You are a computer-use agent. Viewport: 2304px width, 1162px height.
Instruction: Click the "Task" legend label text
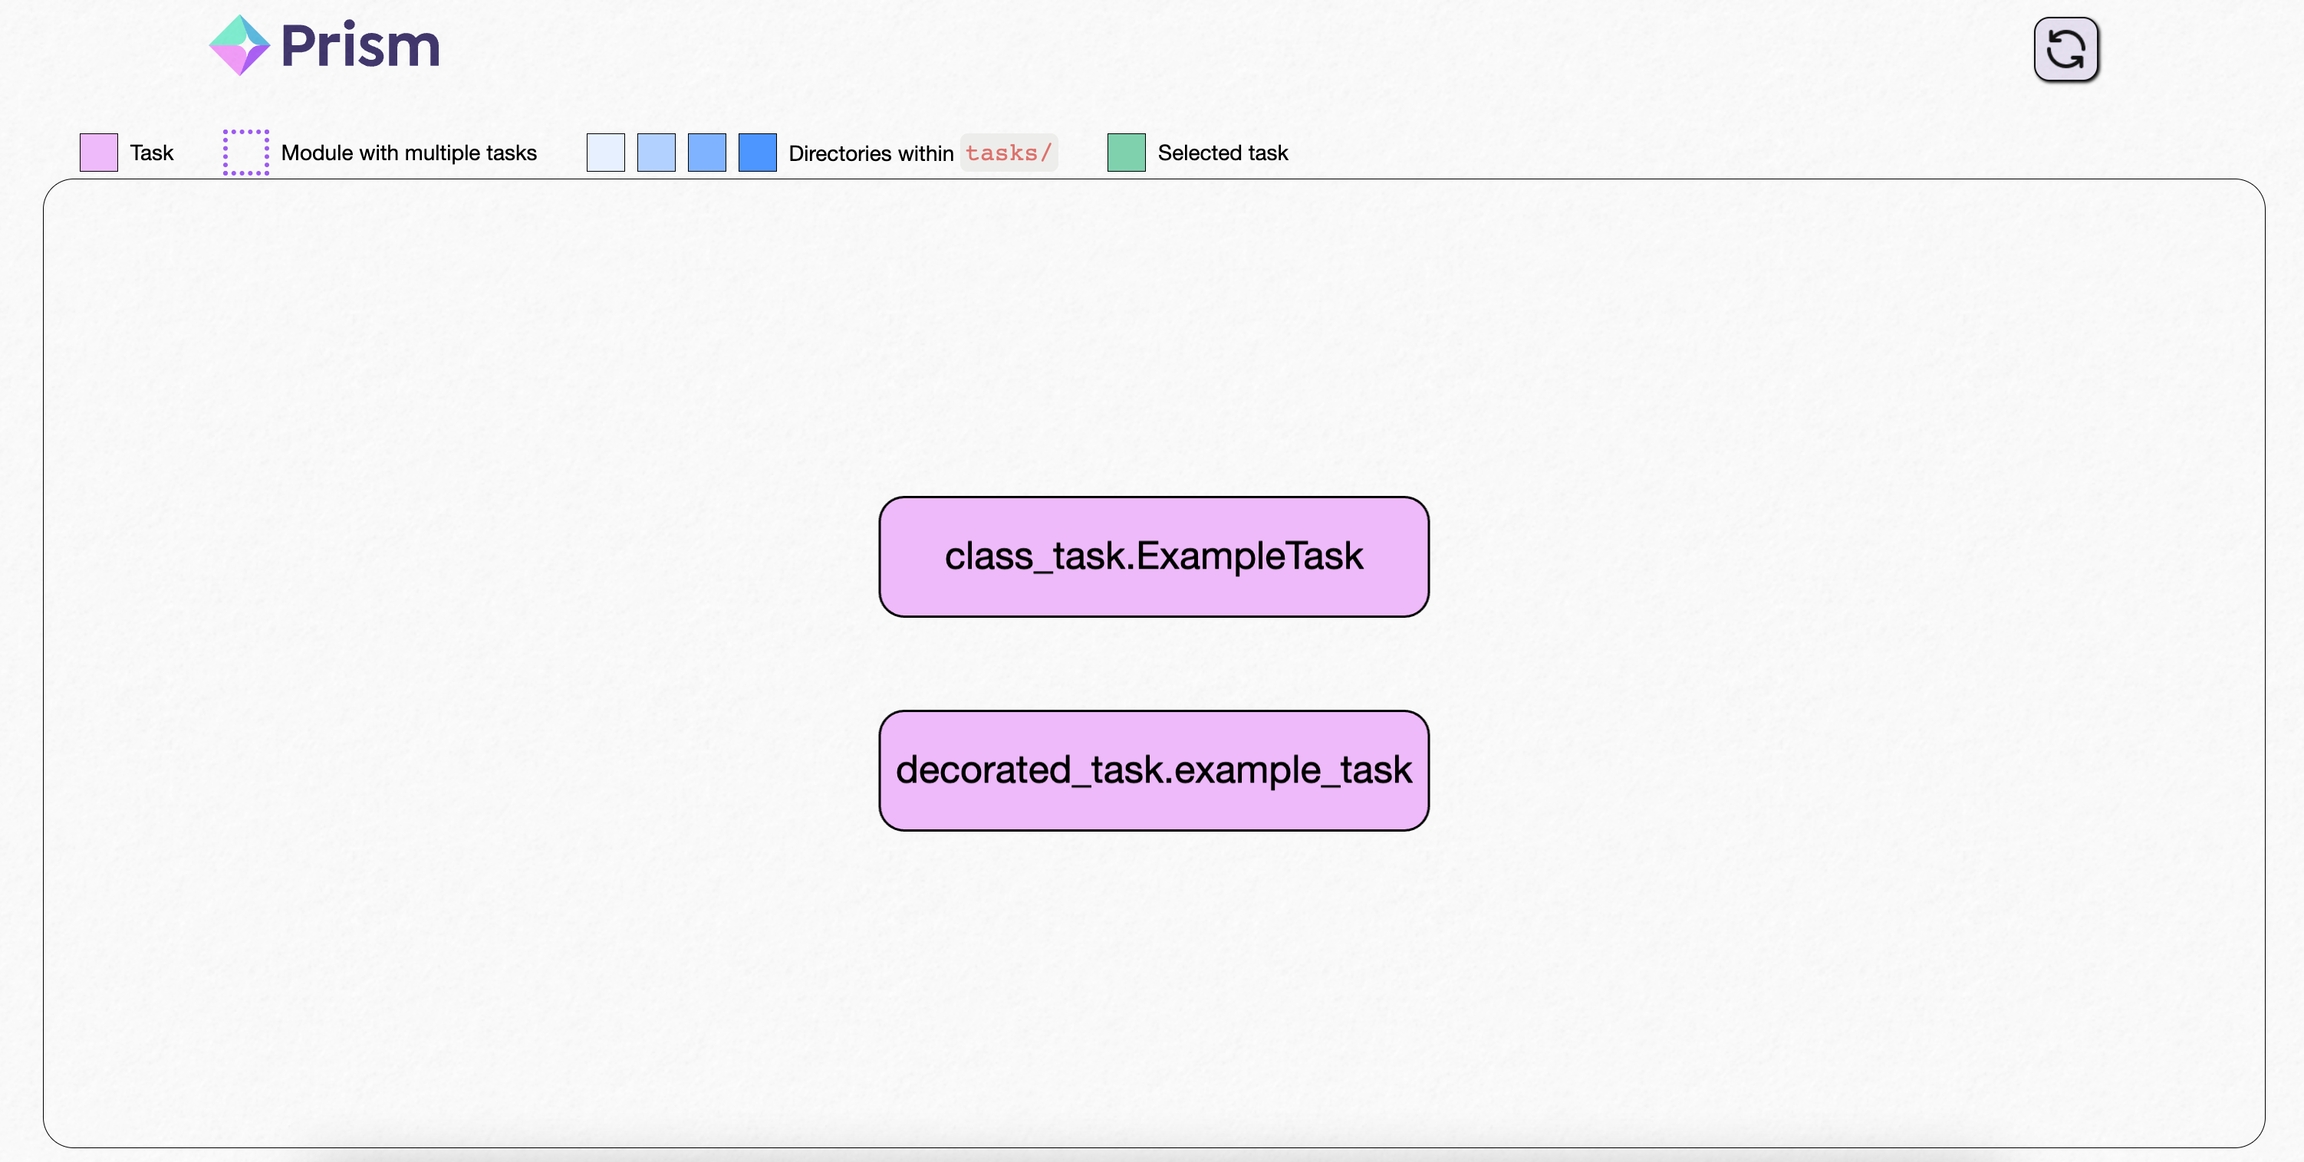point(152,153)
